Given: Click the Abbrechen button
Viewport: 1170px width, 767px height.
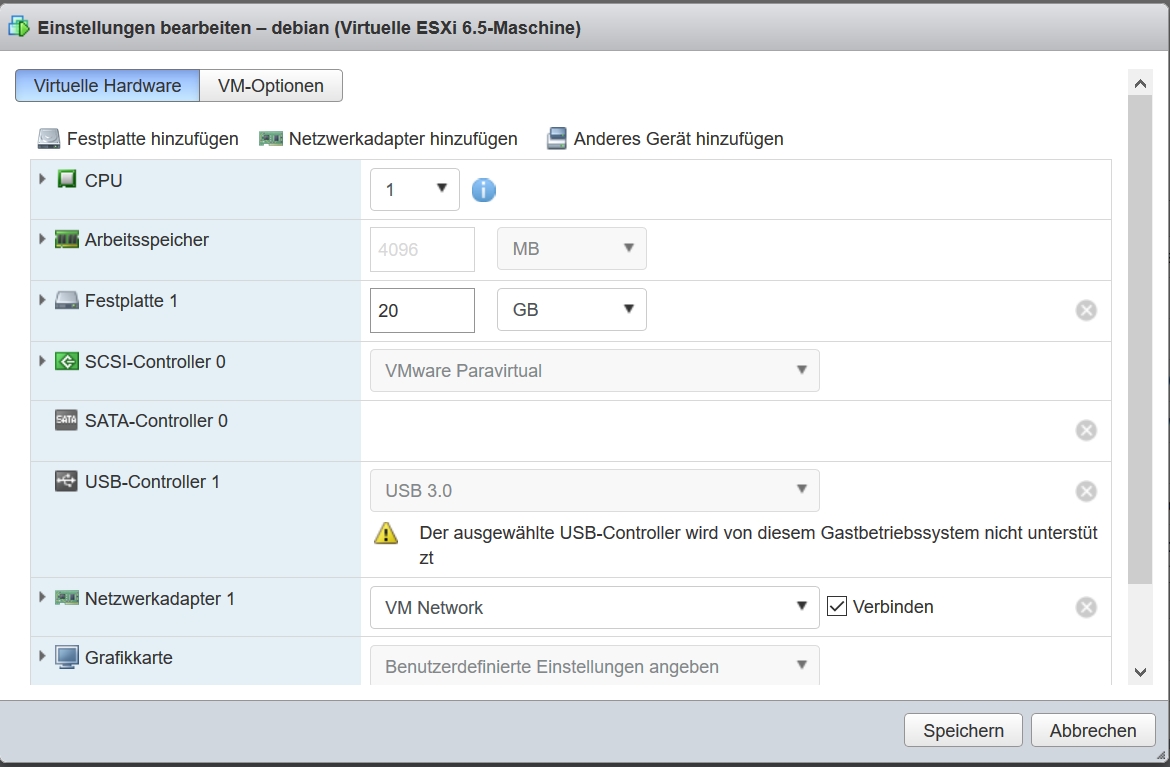Looking at the screenshot, I should click(1093, 730).
